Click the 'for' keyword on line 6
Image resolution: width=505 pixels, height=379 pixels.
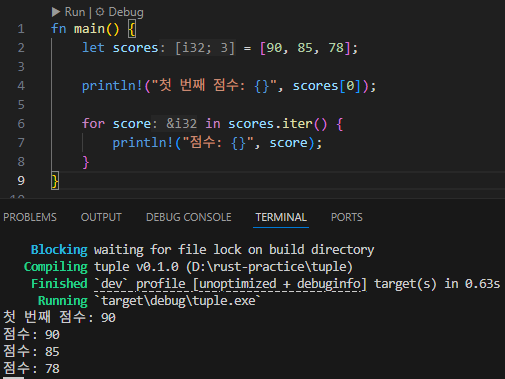point(93,124)
